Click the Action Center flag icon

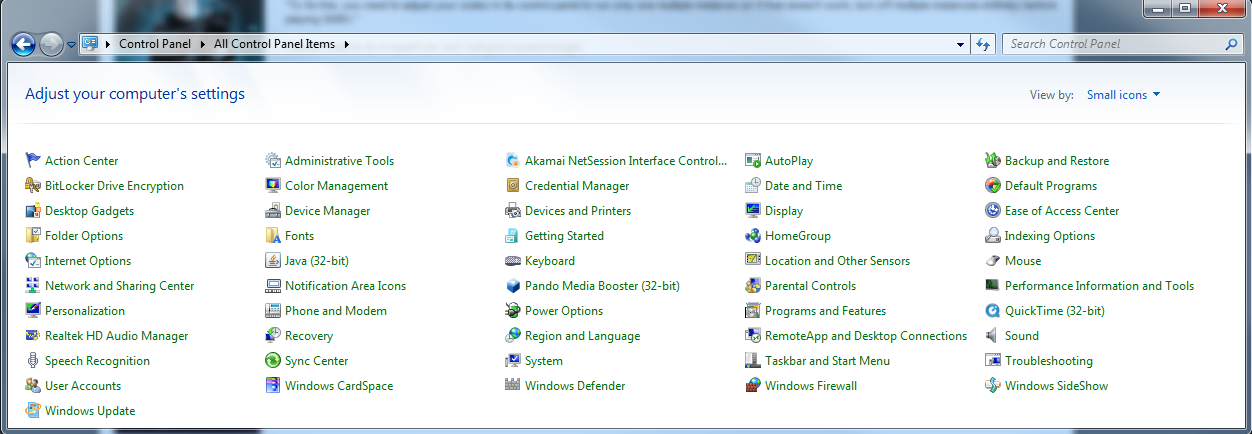tap(33, 160)
